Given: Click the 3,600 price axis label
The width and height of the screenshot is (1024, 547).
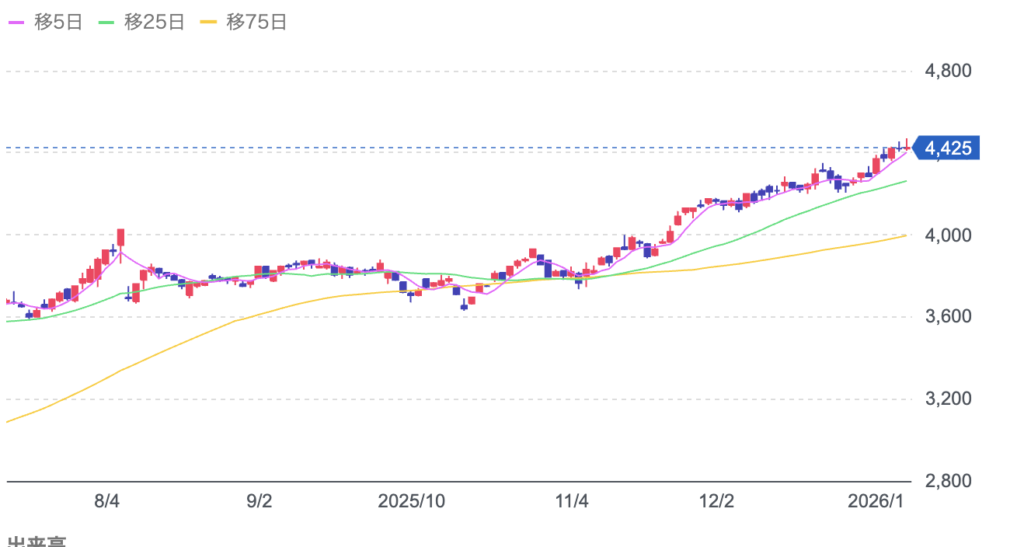Looking at the screenshot, I should point(947,317).
